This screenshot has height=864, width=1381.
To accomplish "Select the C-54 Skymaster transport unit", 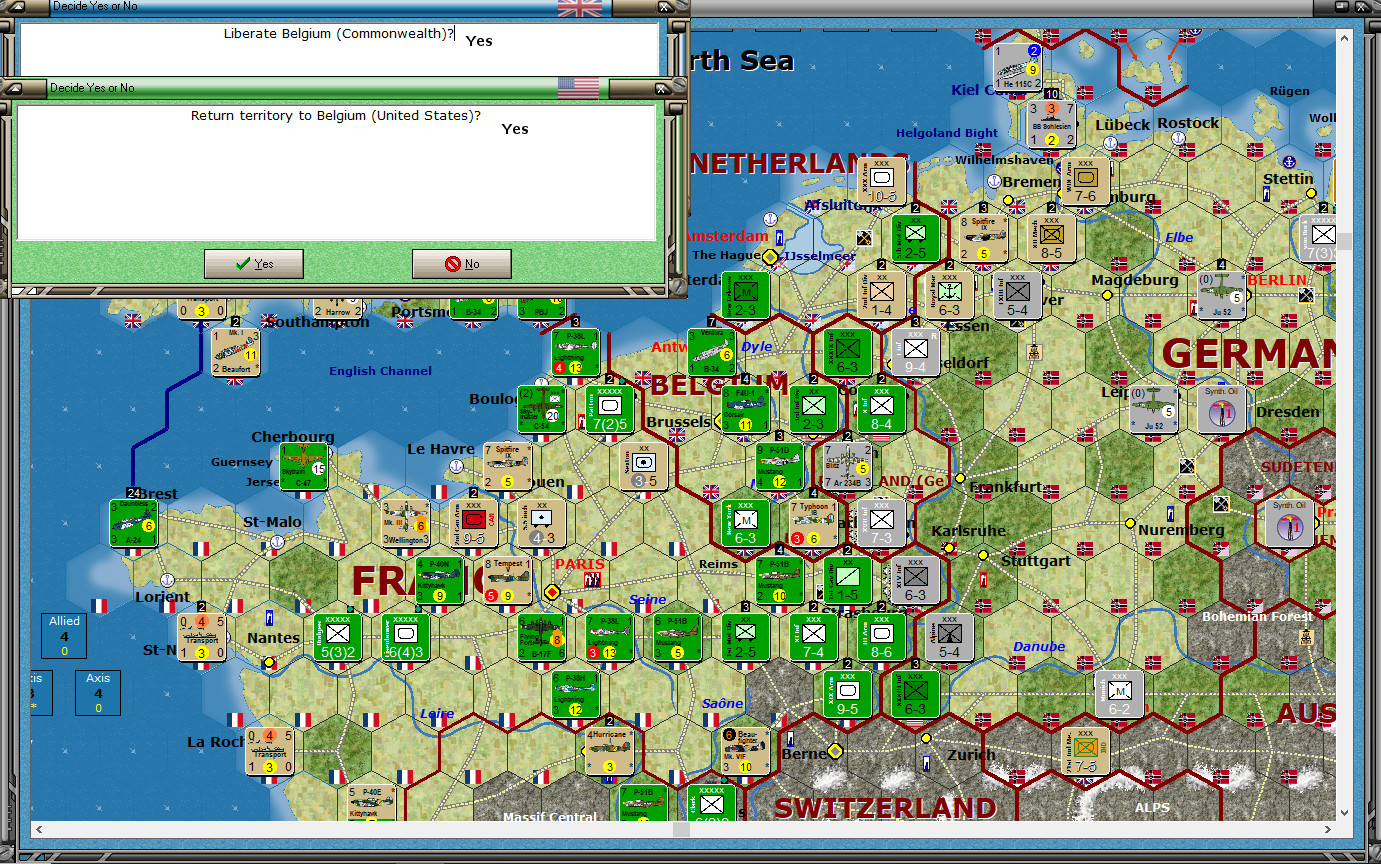I will point(542,409).
